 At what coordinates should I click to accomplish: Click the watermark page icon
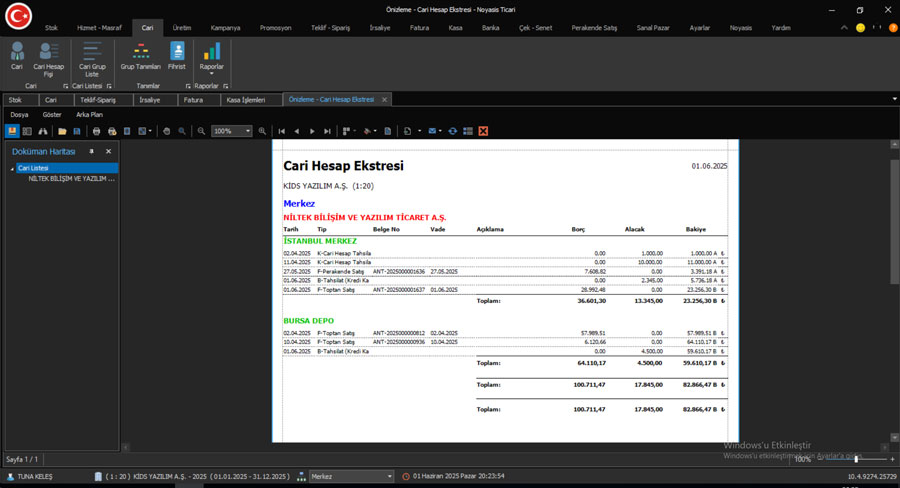tap(388, 131)
